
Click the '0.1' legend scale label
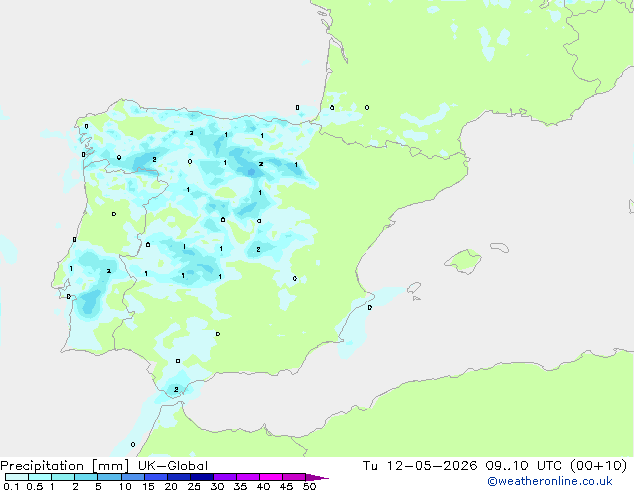[11, 486]
